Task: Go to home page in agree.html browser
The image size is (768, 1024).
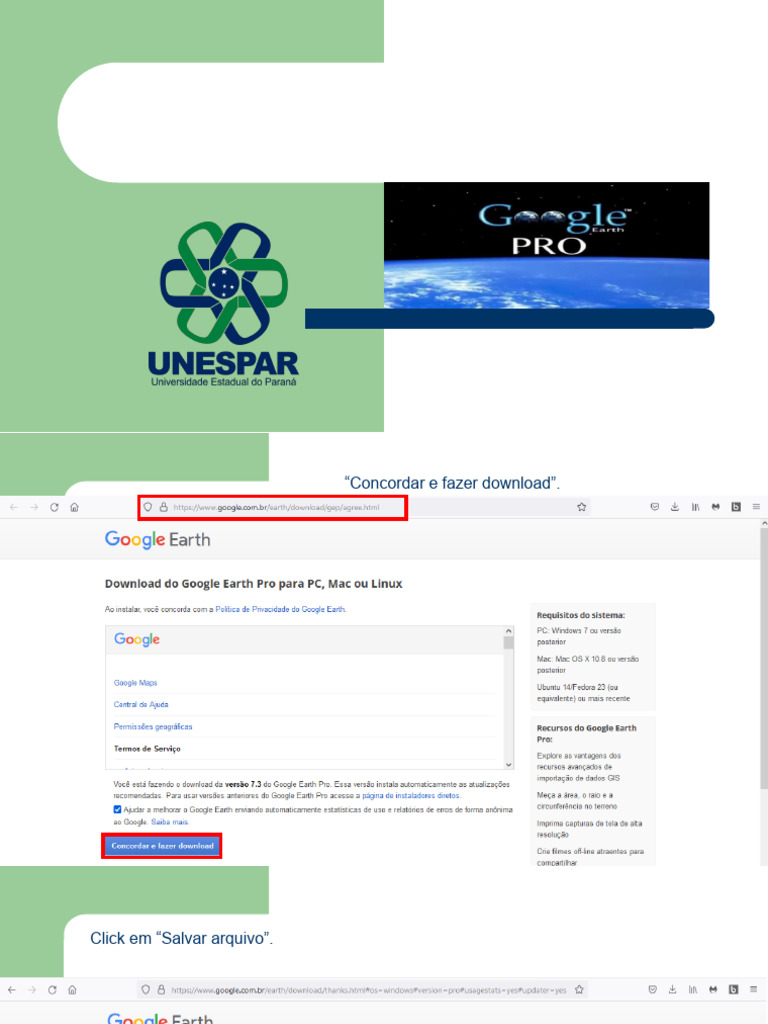Action: tap(74, 507)
